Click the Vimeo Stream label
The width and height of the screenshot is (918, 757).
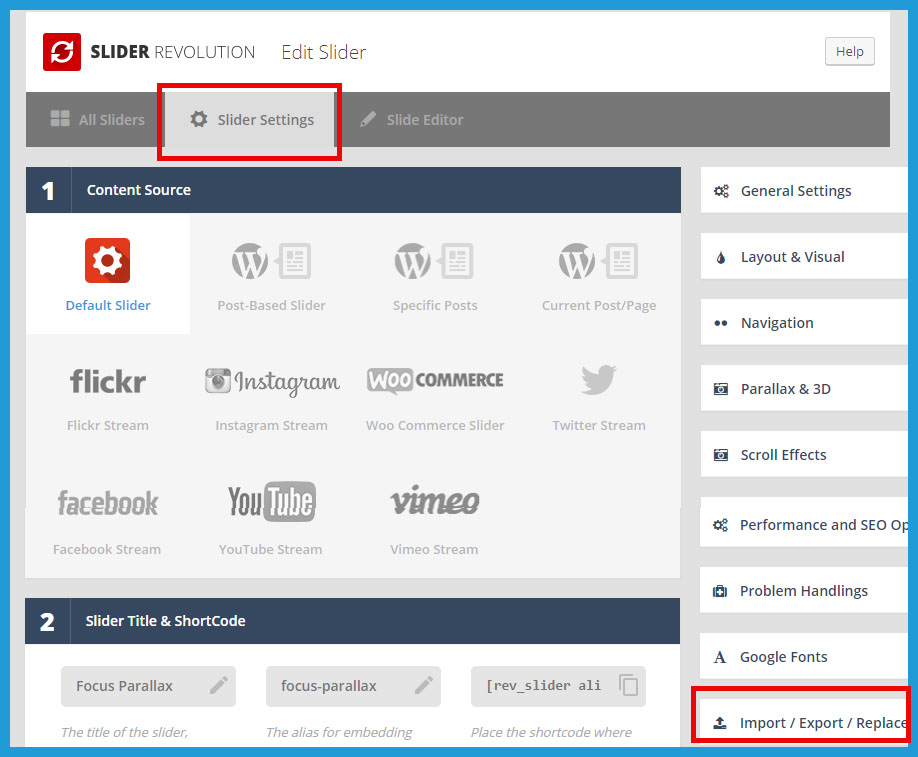click(x=434, y=550)
